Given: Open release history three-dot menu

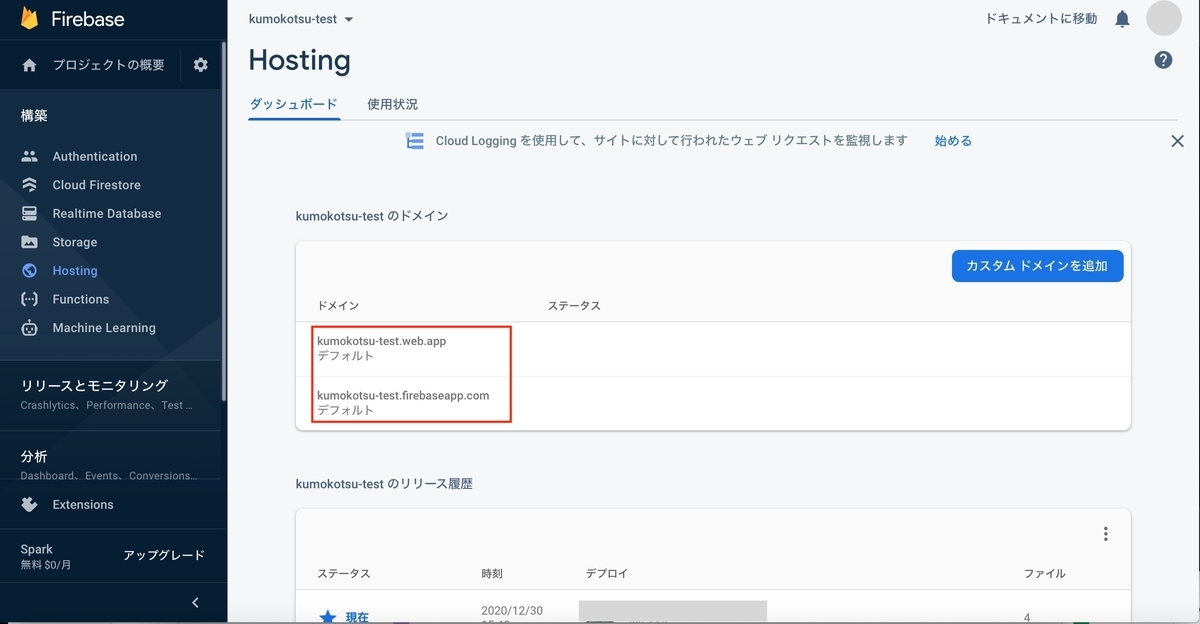Looking at the screenshot, I should [1105, 534].
